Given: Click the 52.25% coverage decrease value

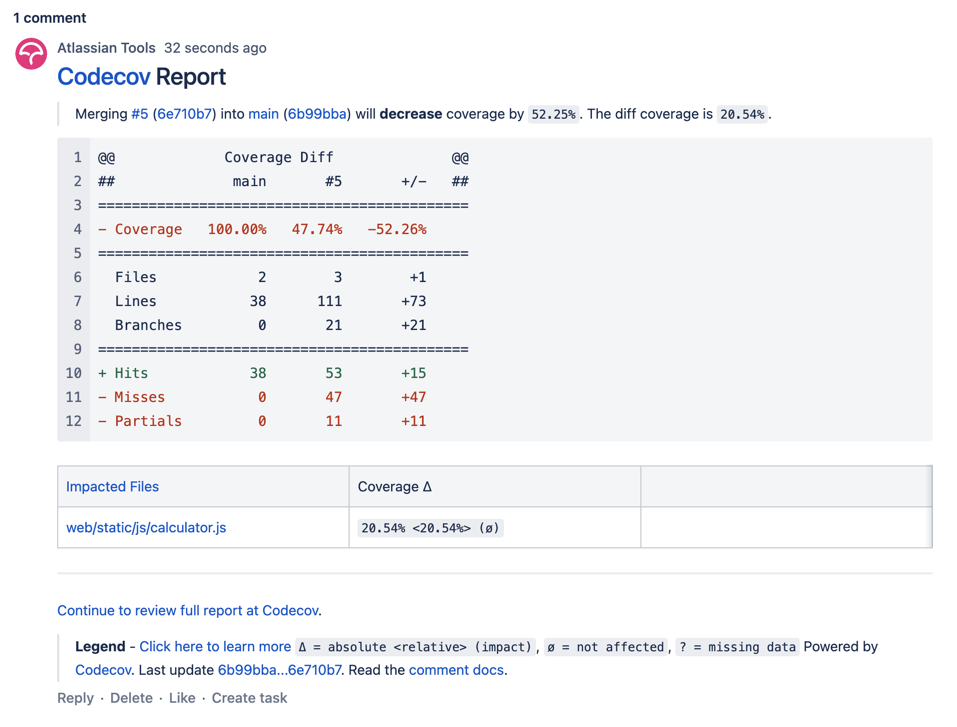Looking at the screenshot, I should click(553, 114).
